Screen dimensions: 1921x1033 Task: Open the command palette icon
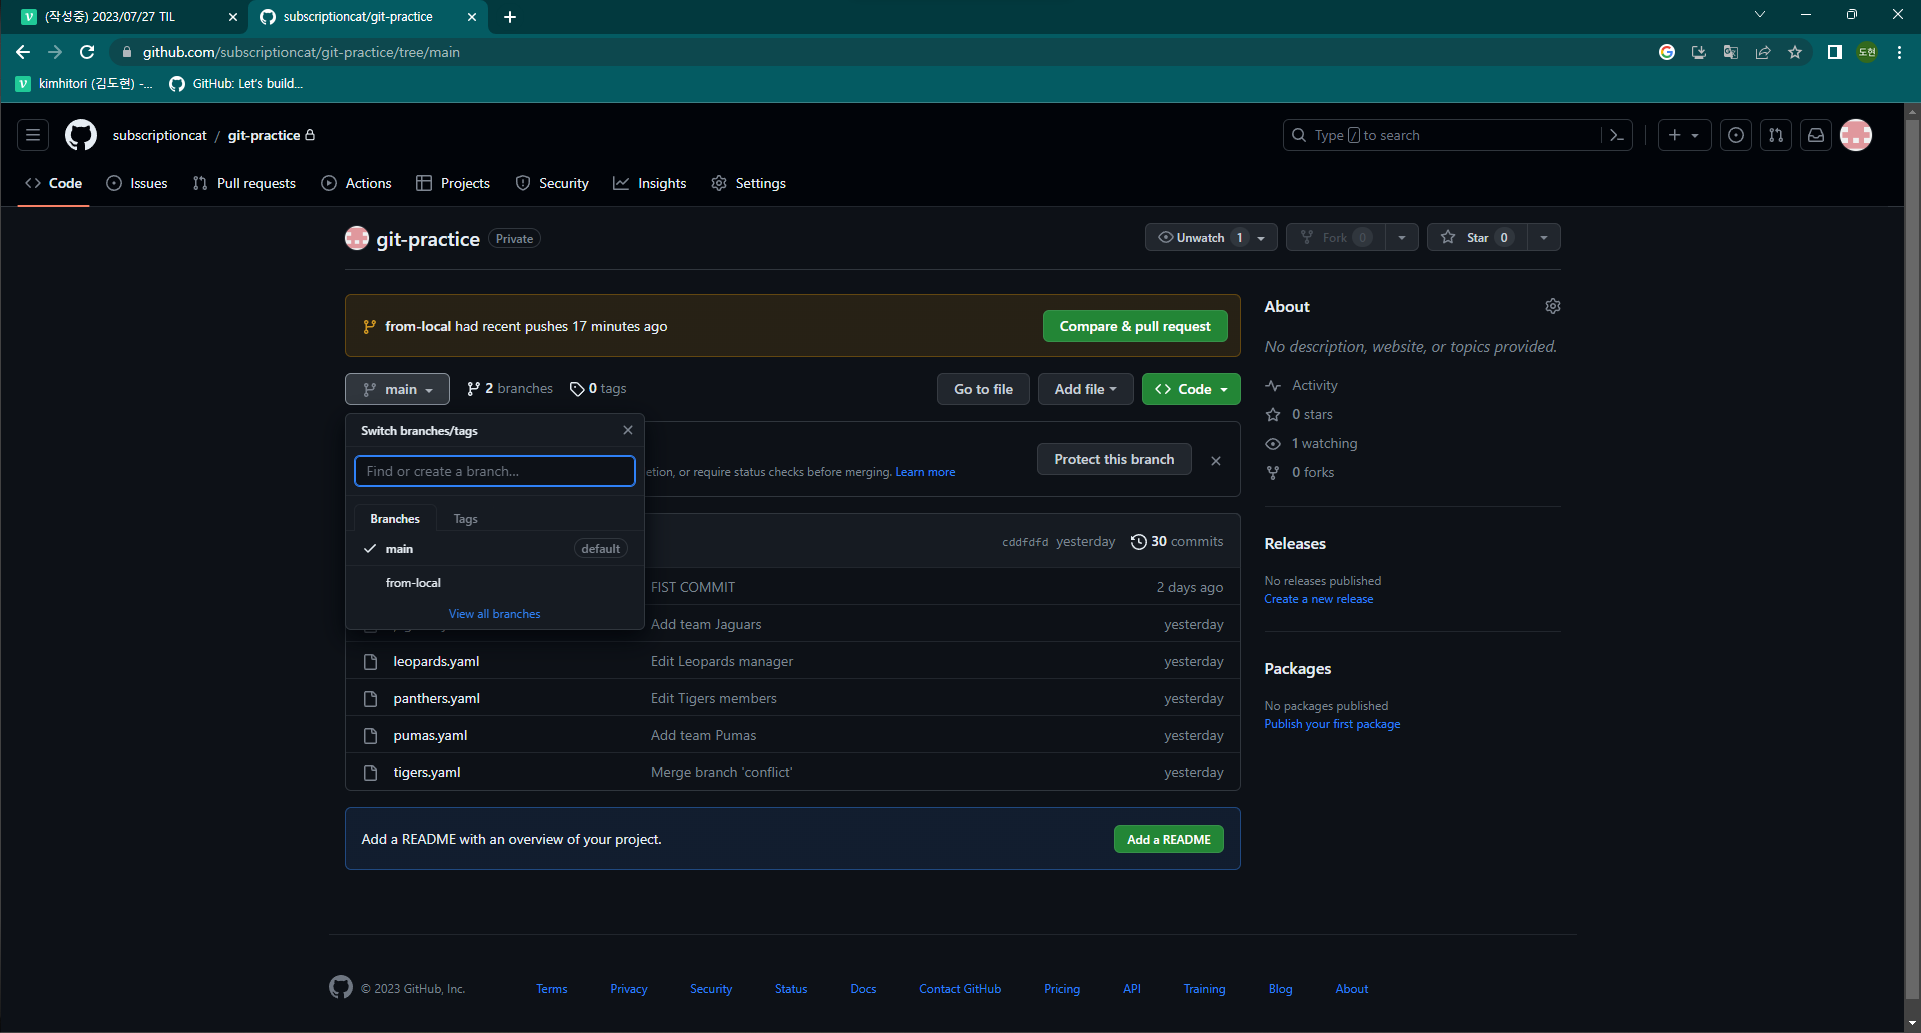click(1616, 135)
